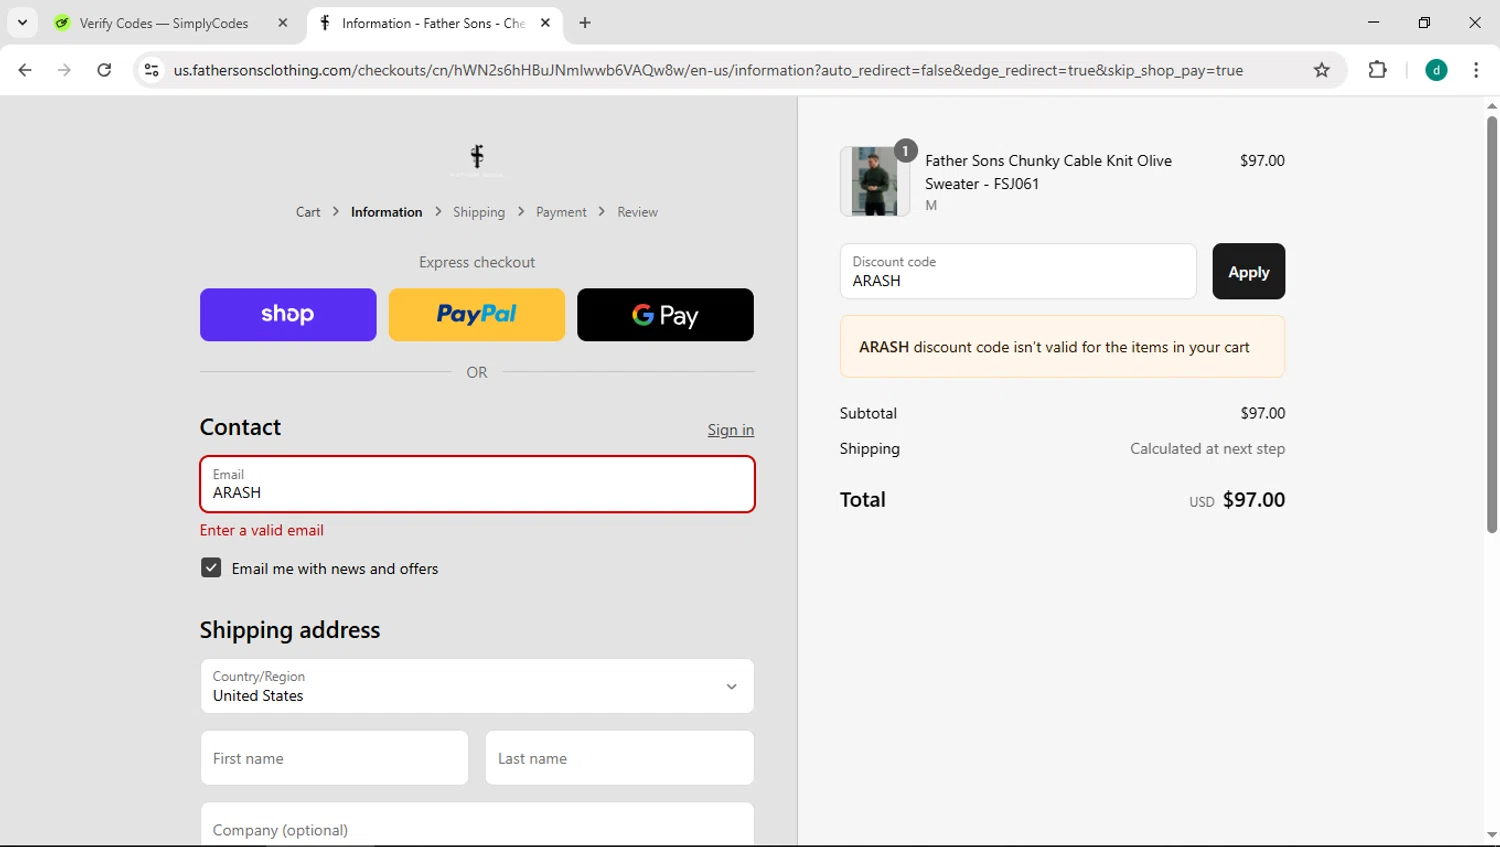
Task: Click Review breadcrumb step
Action: coord(637,212)
